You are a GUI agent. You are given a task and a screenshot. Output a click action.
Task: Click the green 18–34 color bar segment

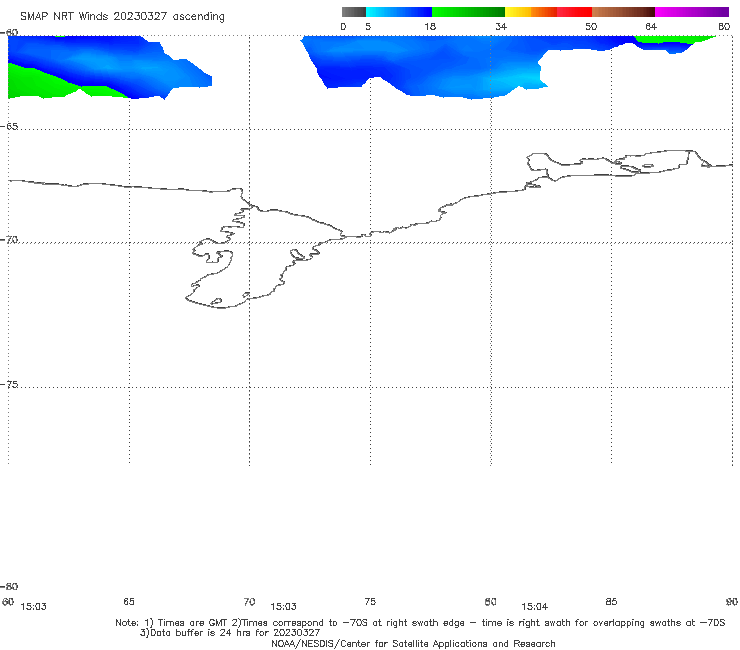point(469,12)
